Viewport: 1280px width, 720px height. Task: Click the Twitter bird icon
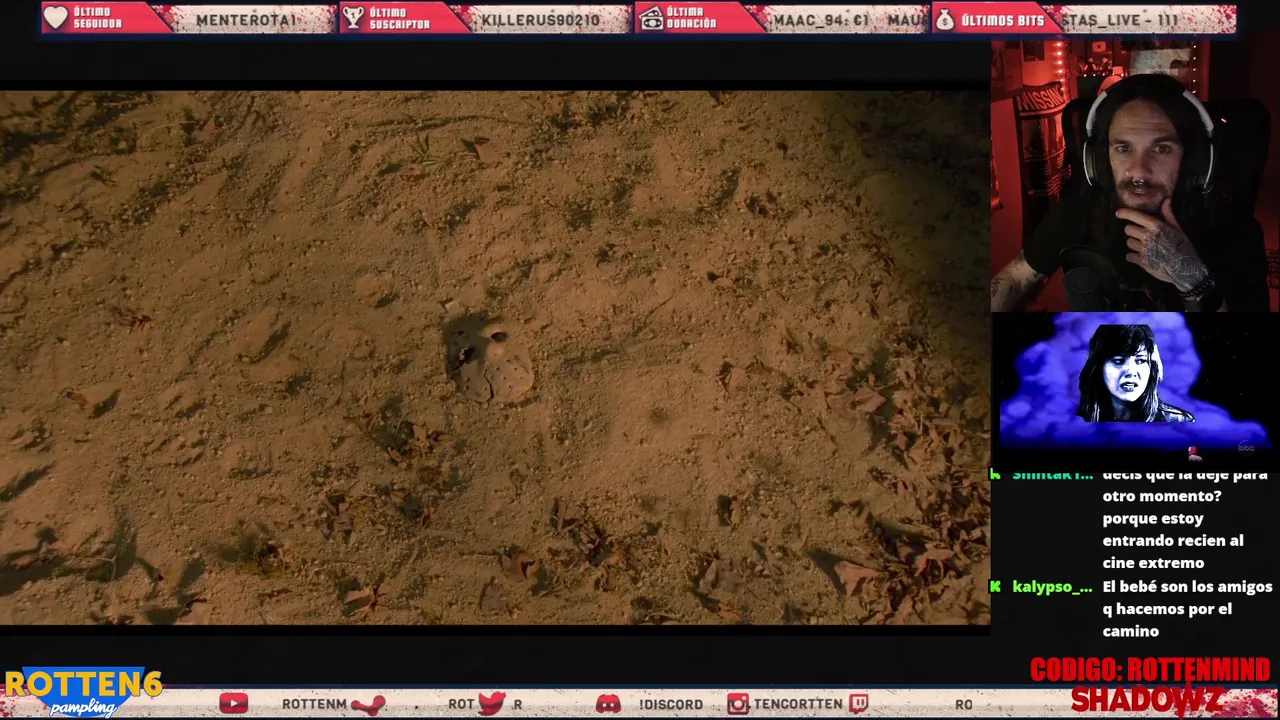coord(491,703)
